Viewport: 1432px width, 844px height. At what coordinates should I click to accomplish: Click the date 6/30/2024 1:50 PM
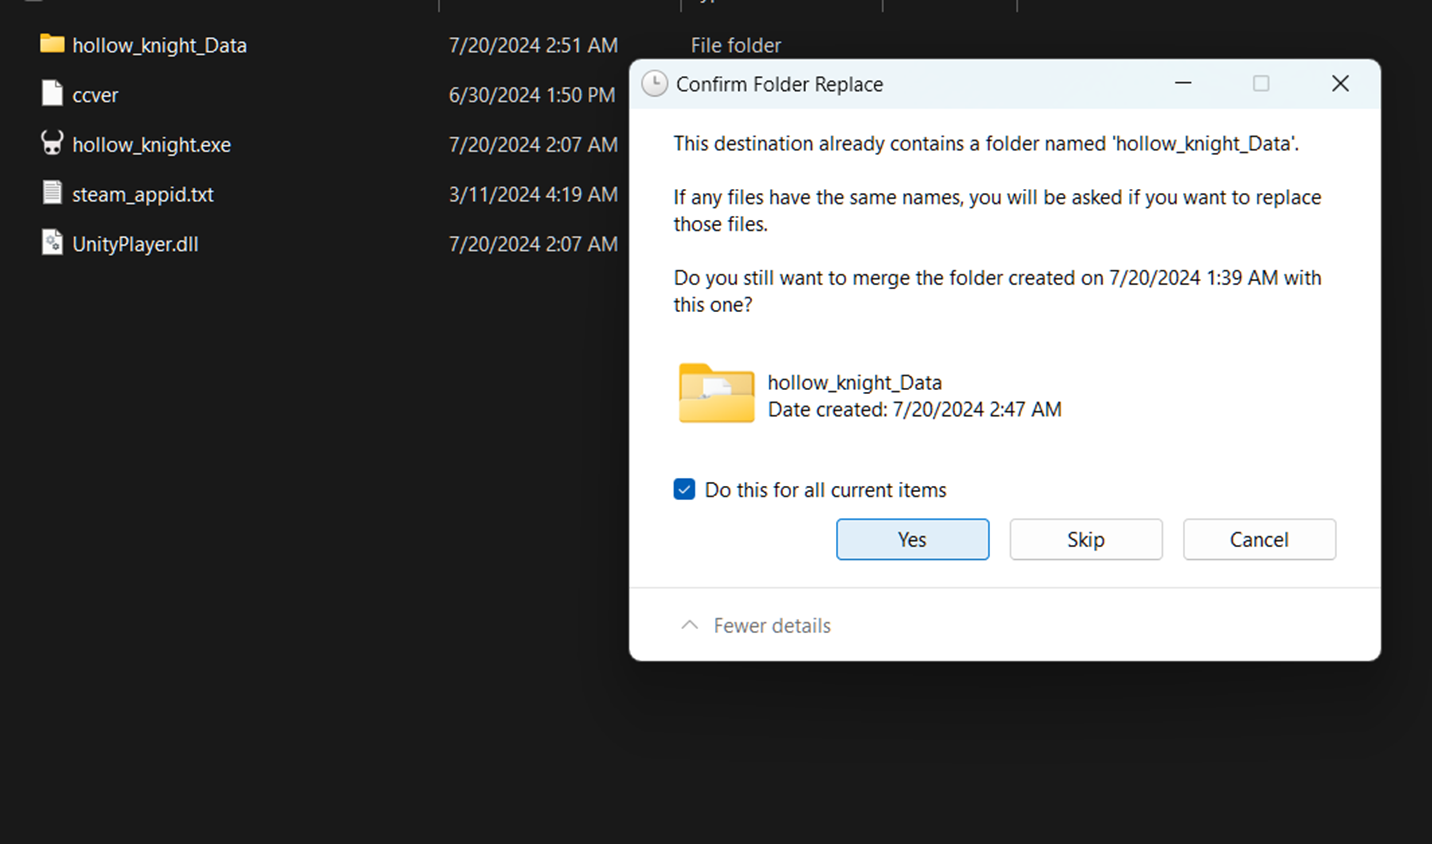coord(532,95)
